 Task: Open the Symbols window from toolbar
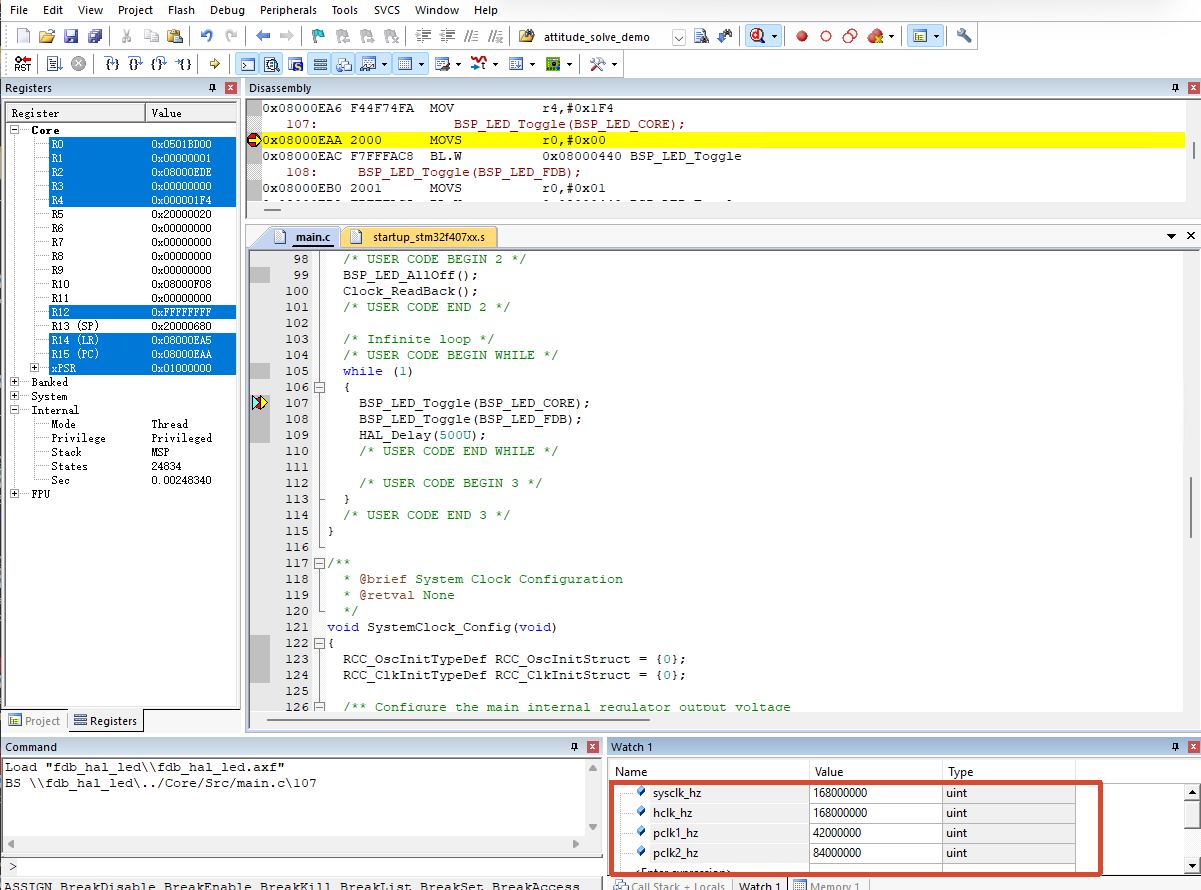pyautogui.click(x=296, y=64)
